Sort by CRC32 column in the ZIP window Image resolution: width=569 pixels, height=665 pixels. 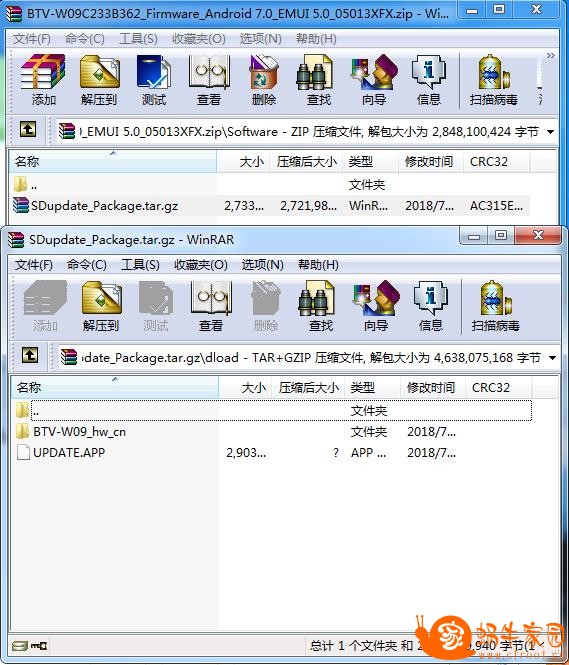click(x=496, y=161)
